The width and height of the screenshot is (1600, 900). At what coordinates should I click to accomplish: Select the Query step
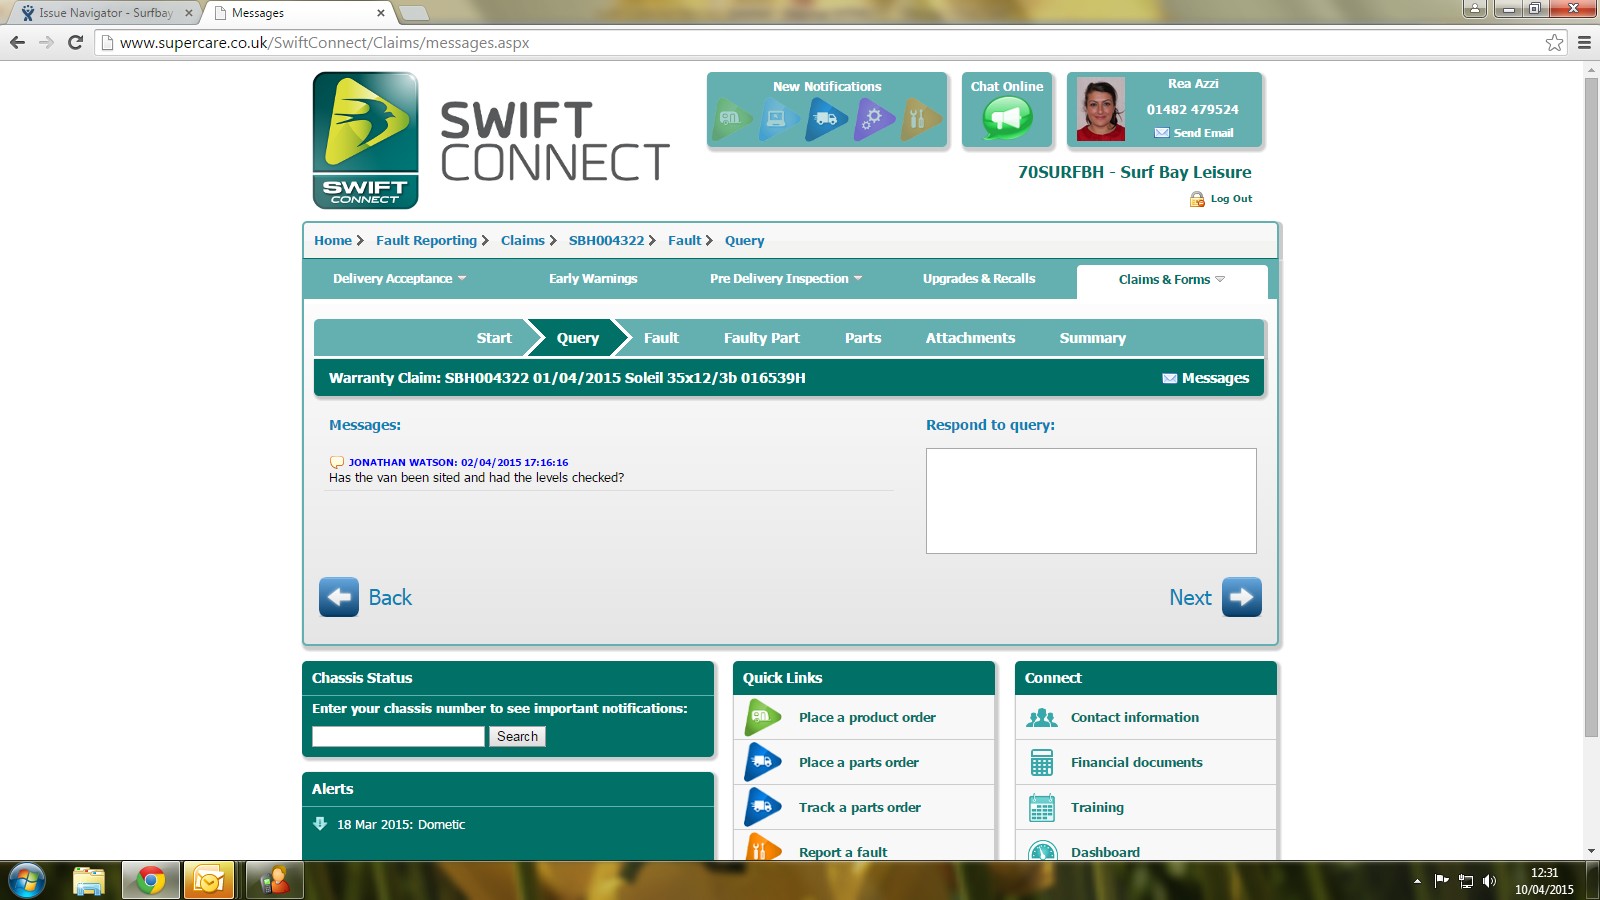pos(578,338)
